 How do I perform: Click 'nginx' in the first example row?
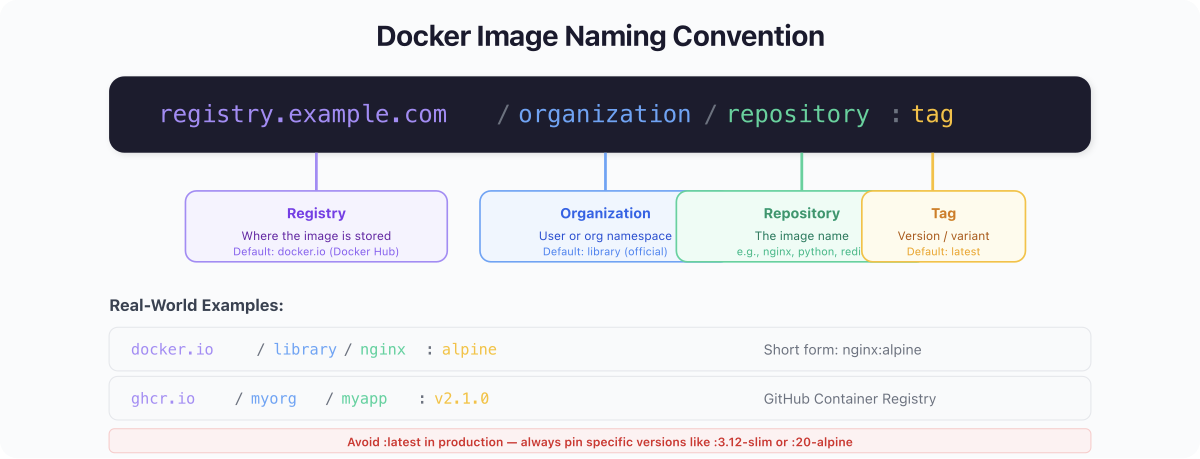pos(383,349)
